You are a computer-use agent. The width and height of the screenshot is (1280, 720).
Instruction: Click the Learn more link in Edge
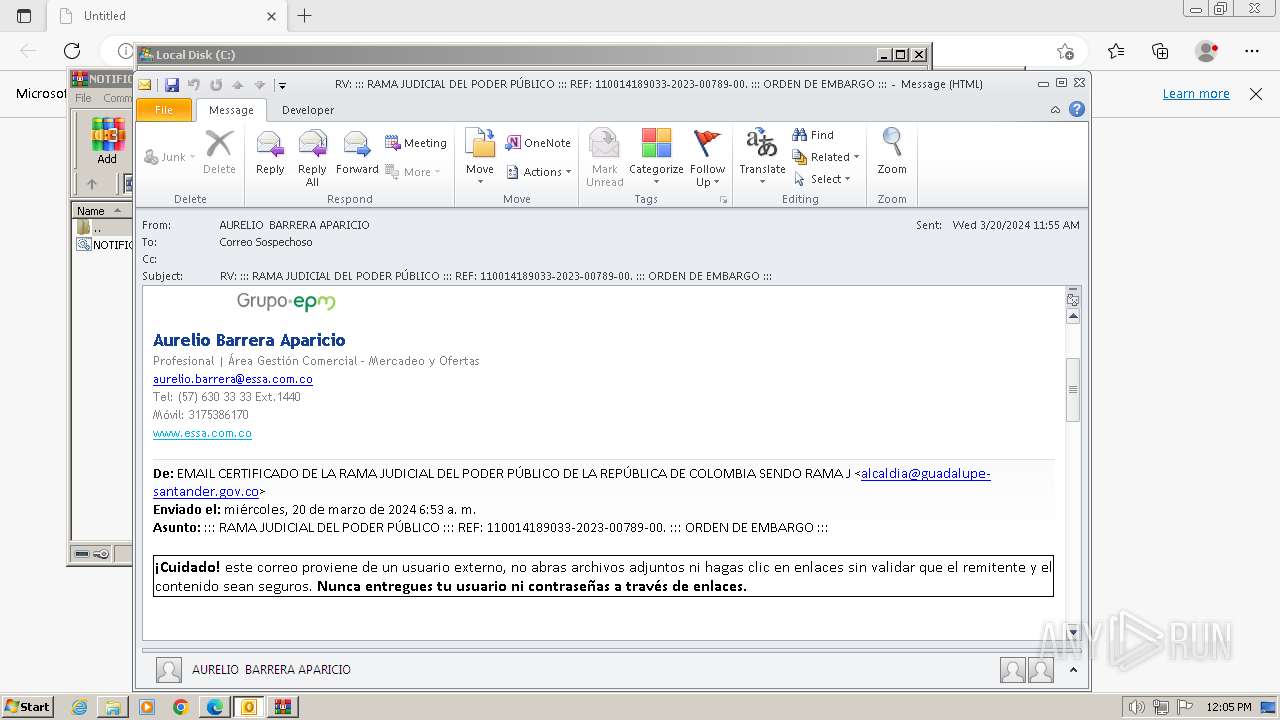pos(1196,93)
